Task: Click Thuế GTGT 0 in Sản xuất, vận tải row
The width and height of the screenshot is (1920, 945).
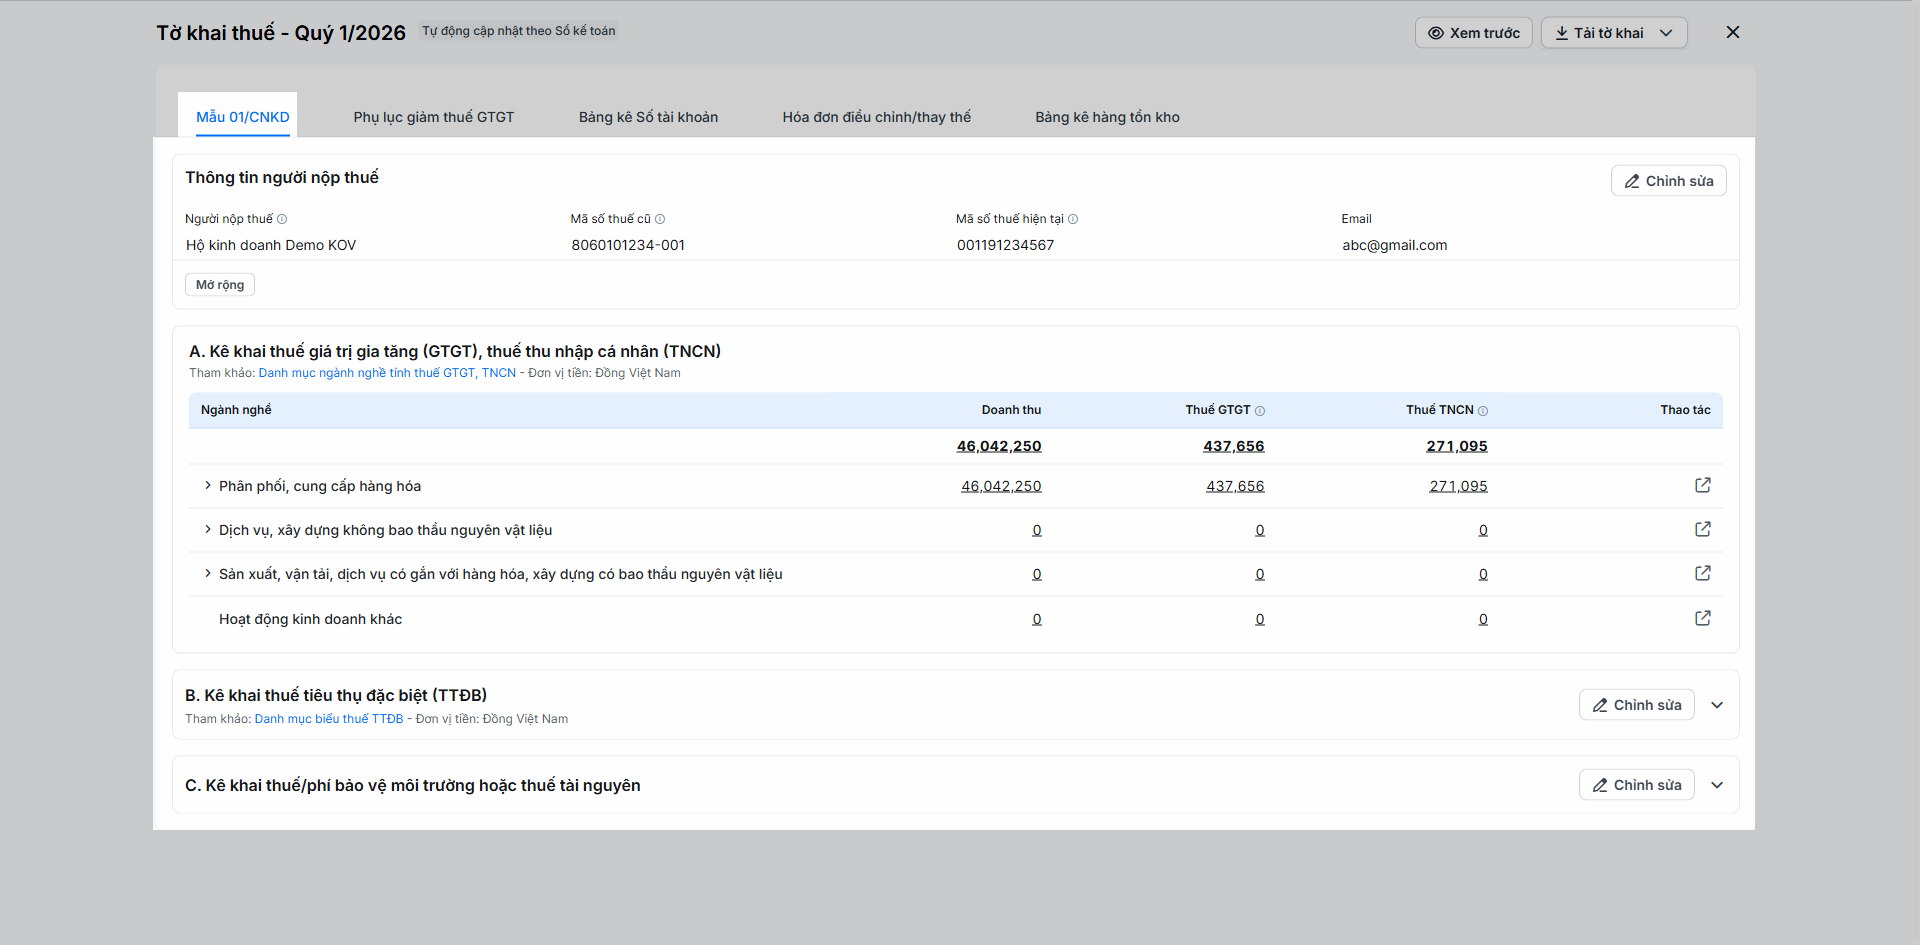Action: [x=1260, y=574]
